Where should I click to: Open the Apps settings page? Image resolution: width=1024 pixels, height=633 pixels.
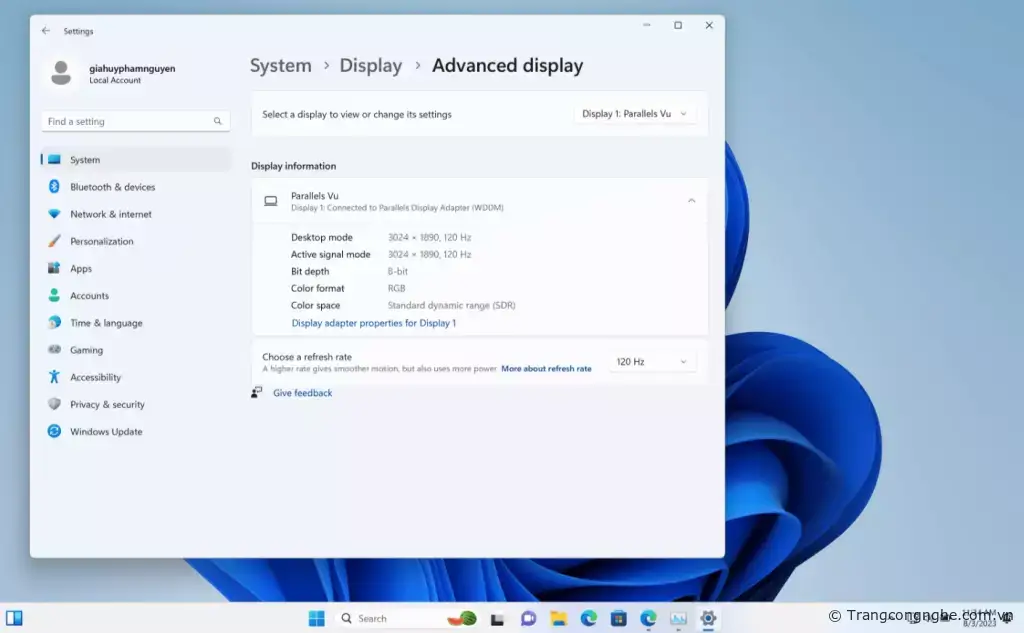(81, 269)
